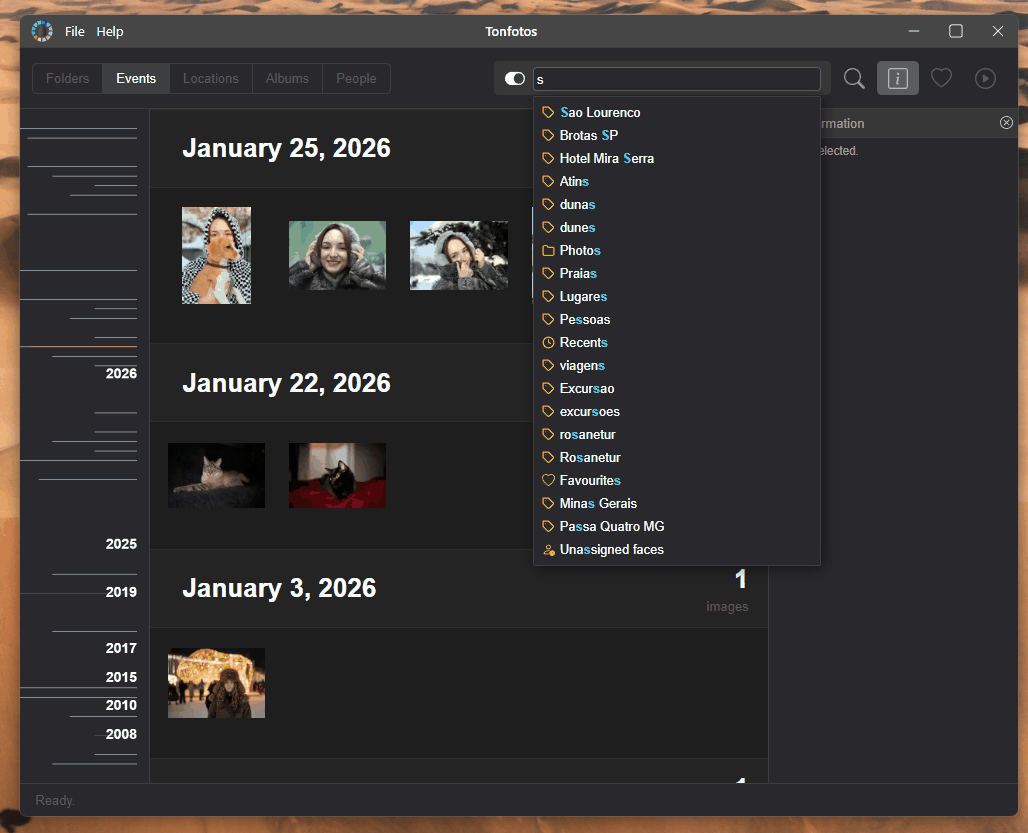
Task: Toggle the information panel icon
Action: pyautogui.click(x=898, y=79)
